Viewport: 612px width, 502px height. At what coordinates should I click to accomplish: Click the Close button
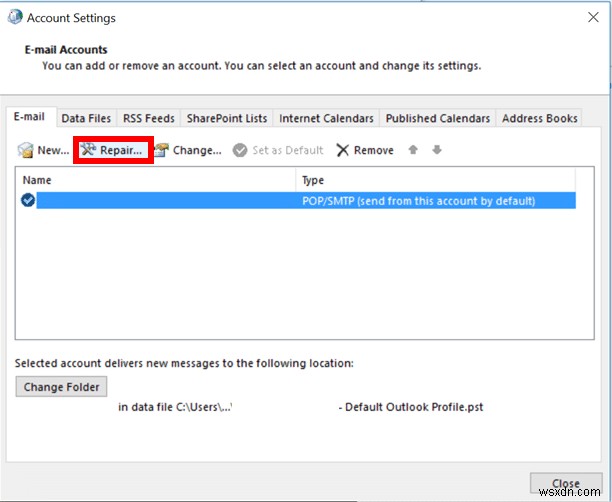coord(566,483)
